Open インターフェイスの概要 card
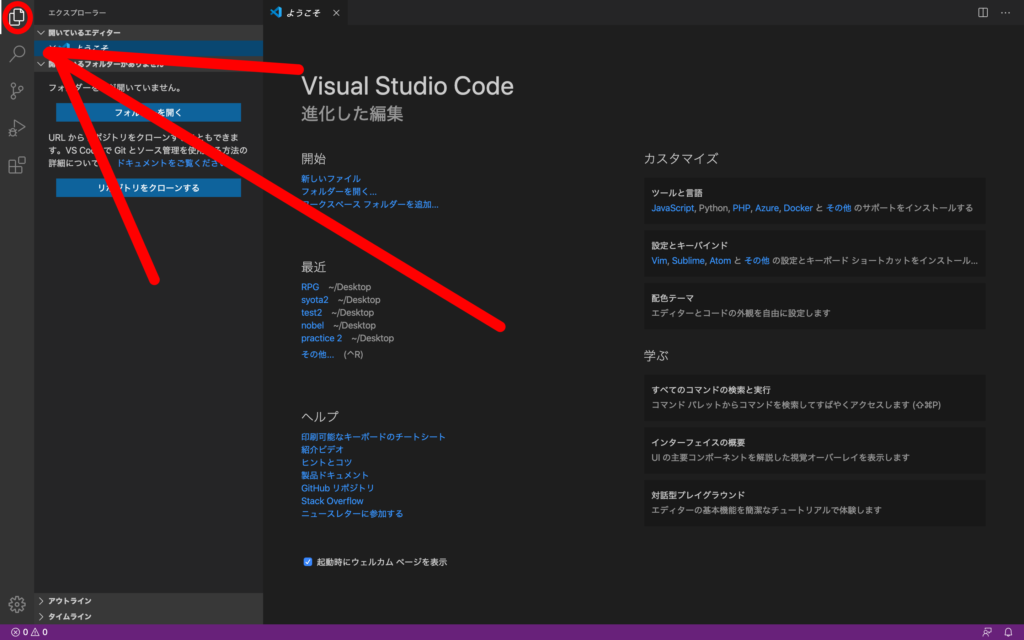Image resolution: width=1024 pixels, height=640 pixels. [x=814, y=450]
